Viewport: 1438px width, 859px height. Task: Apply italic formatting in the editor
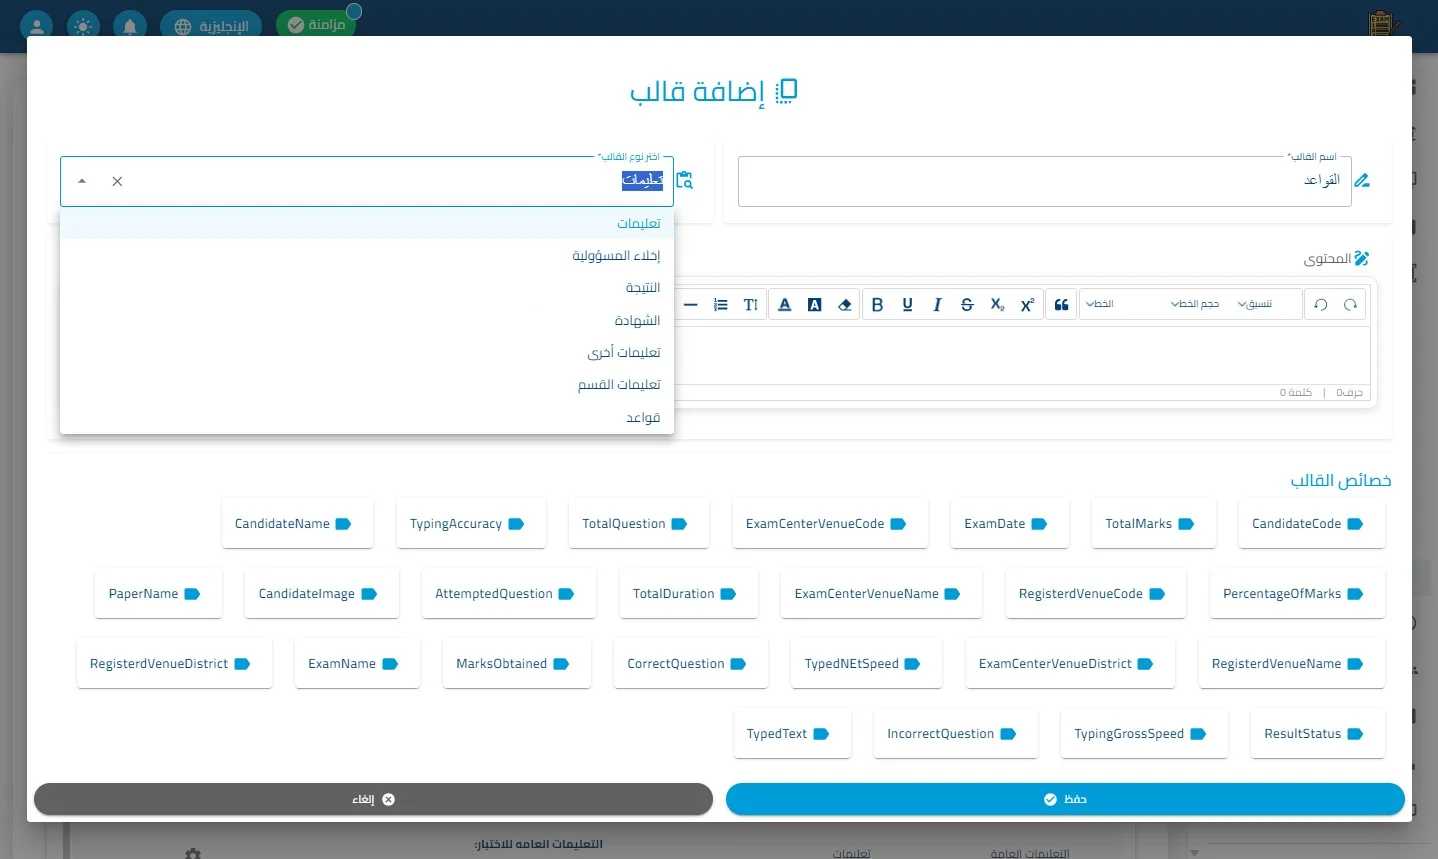point(937,305)
